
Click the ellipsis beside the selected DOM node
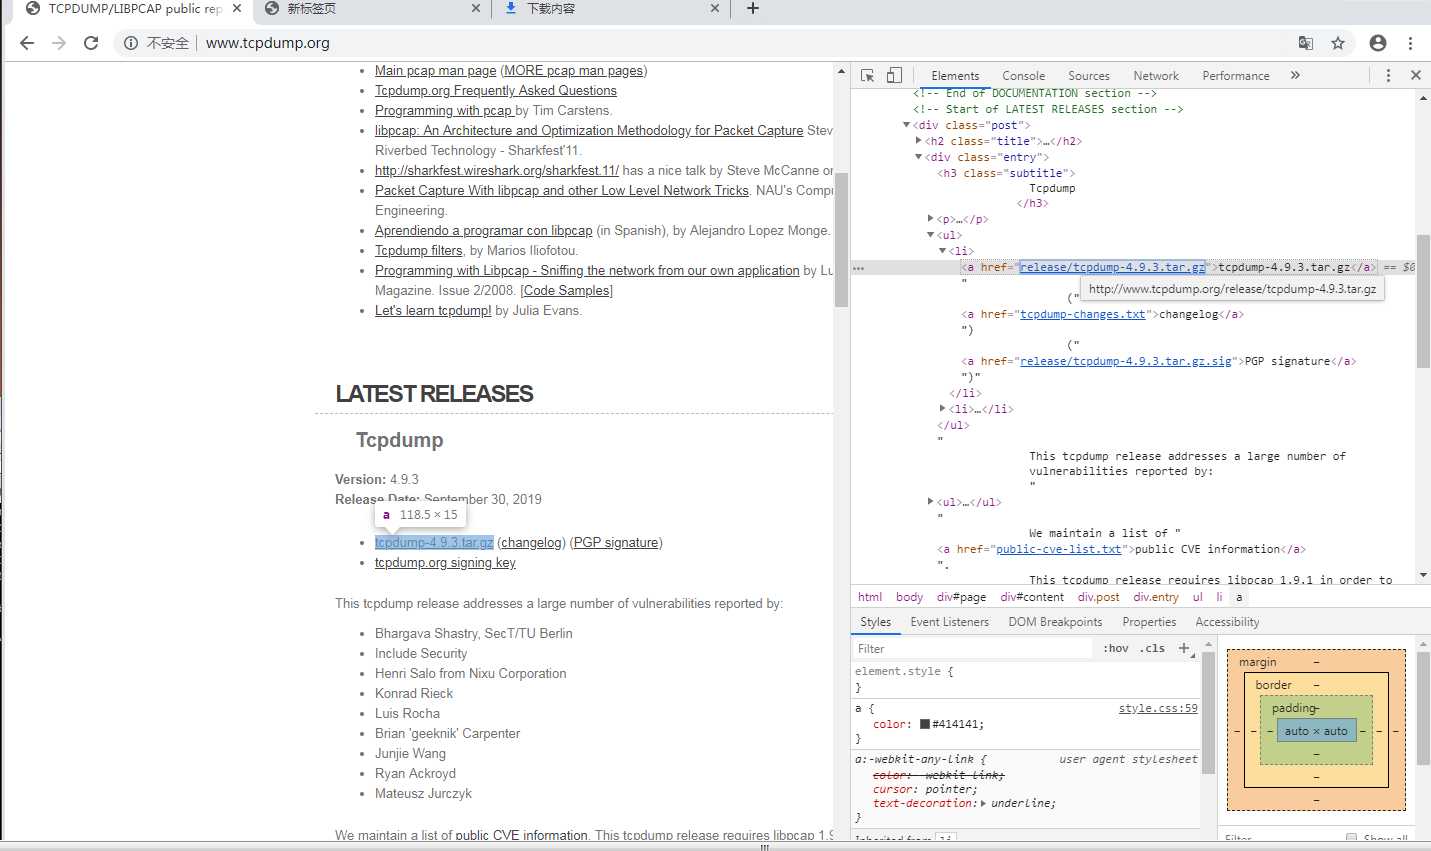click(x=858, y=268)
